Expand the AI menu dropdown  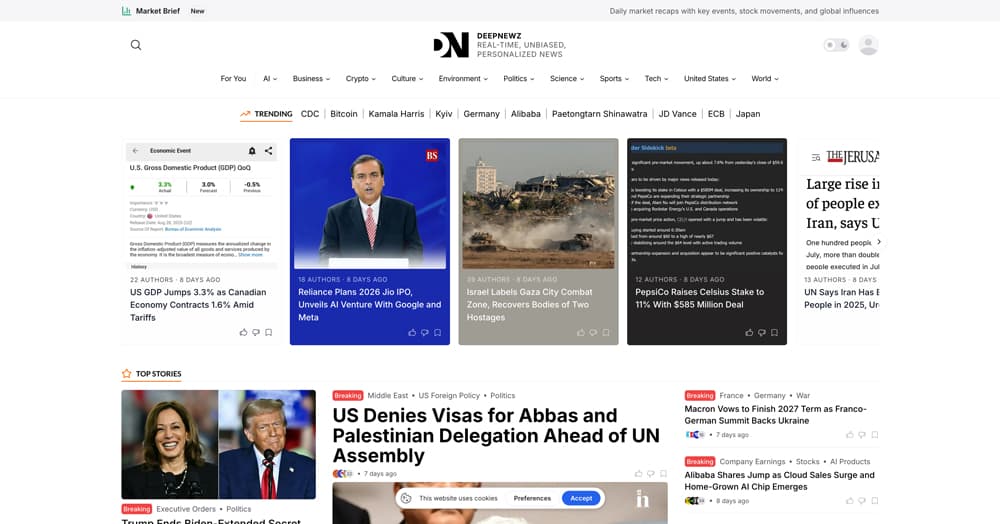pyautogui.click(x=270, y=78)
